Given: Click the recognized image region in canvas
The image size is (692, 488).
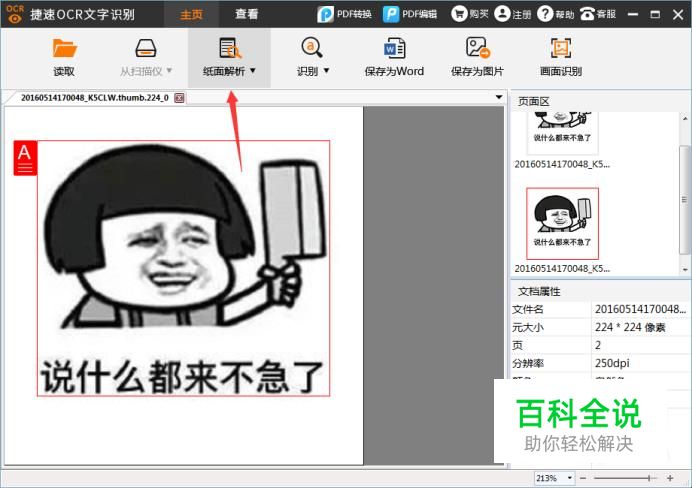Looking at the screenshot, I should coord(184,268).
